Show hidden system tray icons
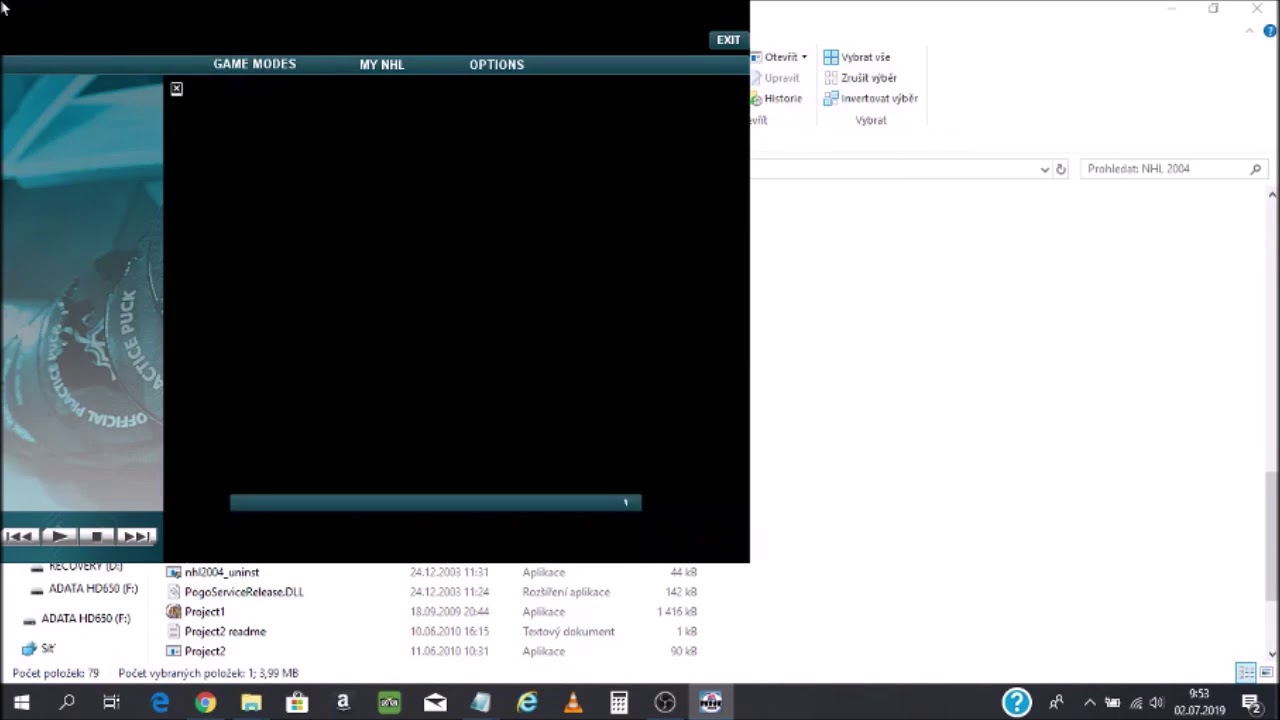The image size is (1280, 720). (x=1090, y=703)
